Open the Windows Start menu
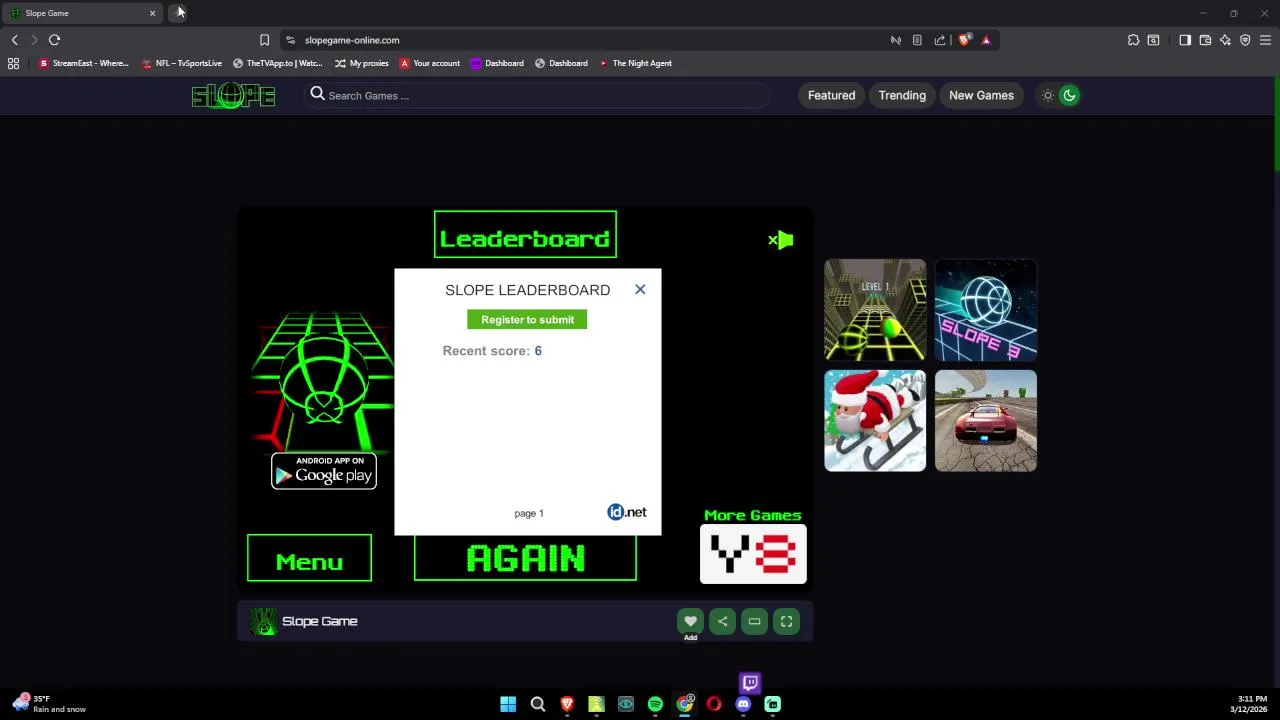The width and height of the screenshot is (1280, 720). (508, 704)
